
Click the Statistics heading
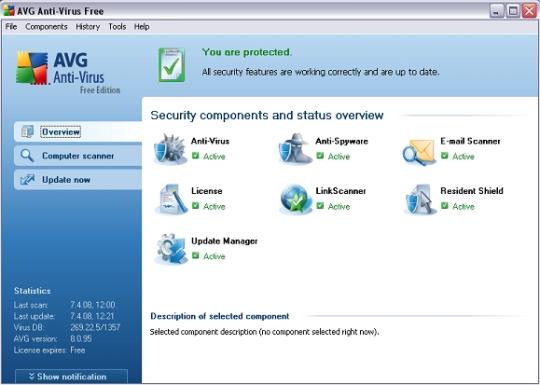coord(32,291)
